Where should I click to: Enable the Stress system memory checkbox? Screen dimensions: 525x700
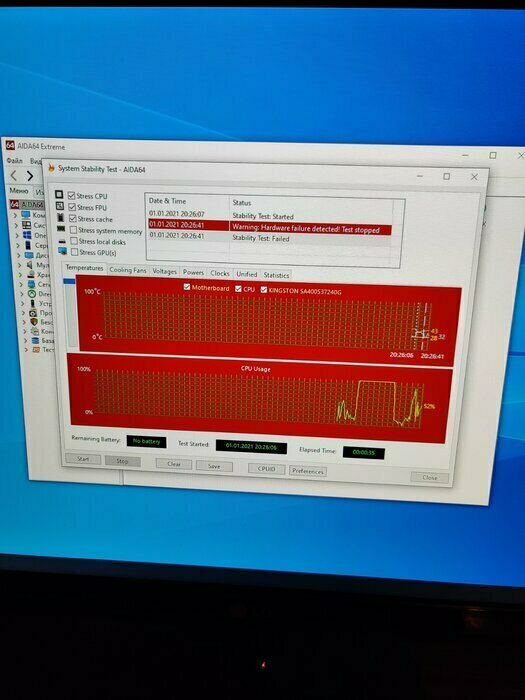pyautogui.click(x=74, y=230)
